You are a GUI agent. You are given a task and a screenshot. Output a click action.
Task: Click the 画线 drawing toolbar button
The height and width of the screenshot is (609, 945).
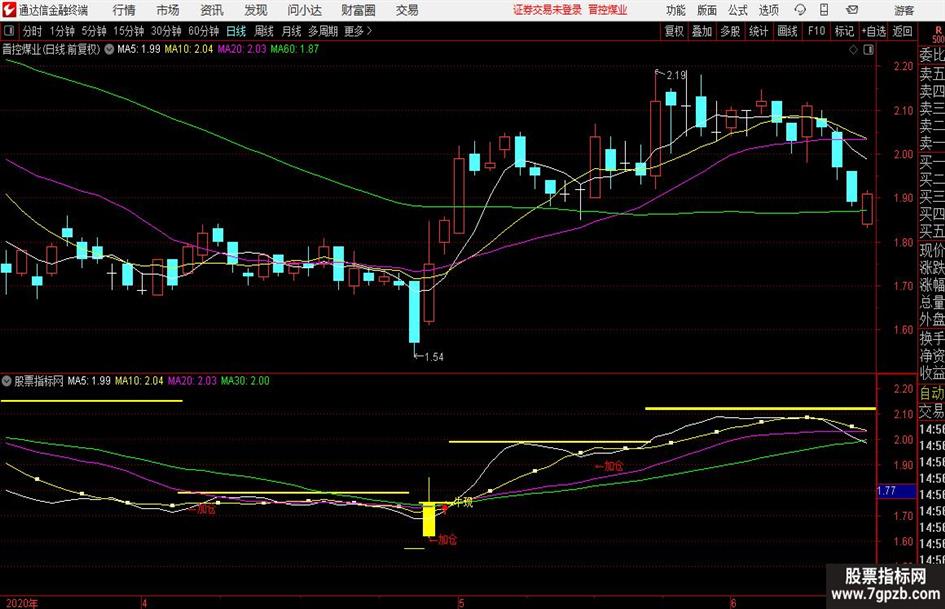(787, 31)
